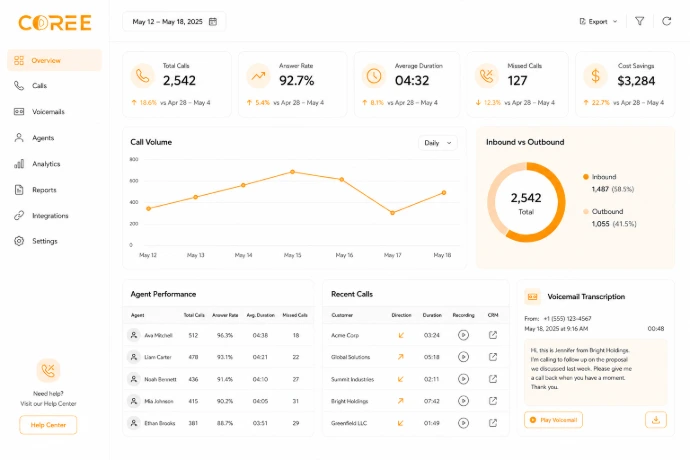Image resolution: width=690 pixels, height=460 pixels.
Task: Open Acme Corp in CRM
Action: point(493,335)
